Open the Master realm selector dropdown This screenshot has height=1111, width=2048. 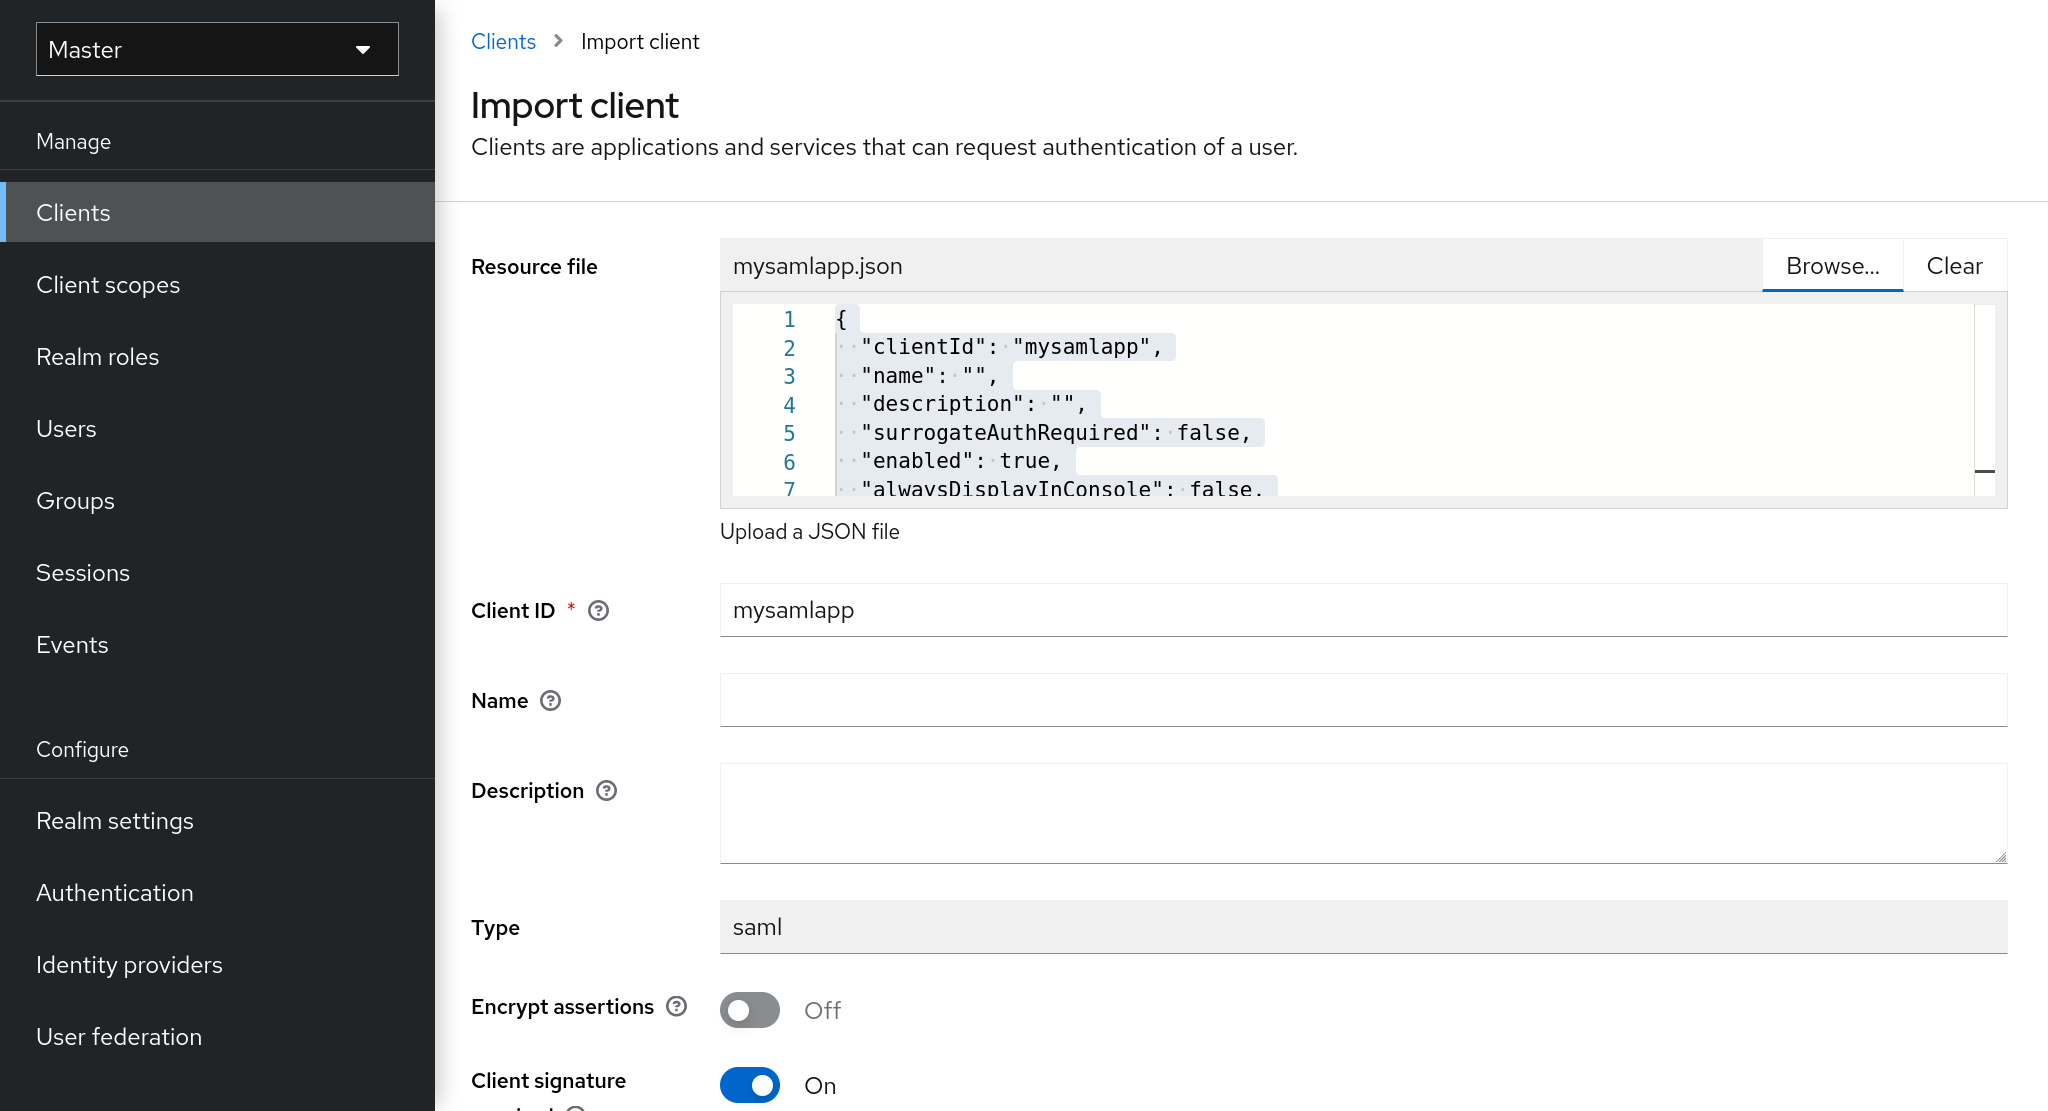click(x=216, y=49)
